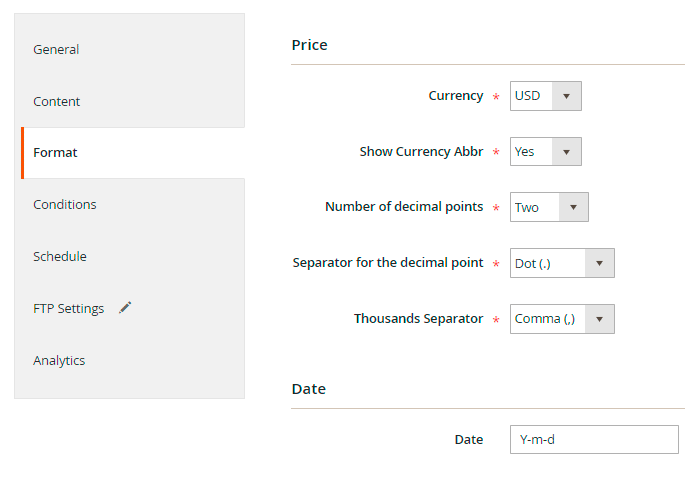Click the Price section heading
The height and width of the screenshot is (497, 685).
(309, 45)
